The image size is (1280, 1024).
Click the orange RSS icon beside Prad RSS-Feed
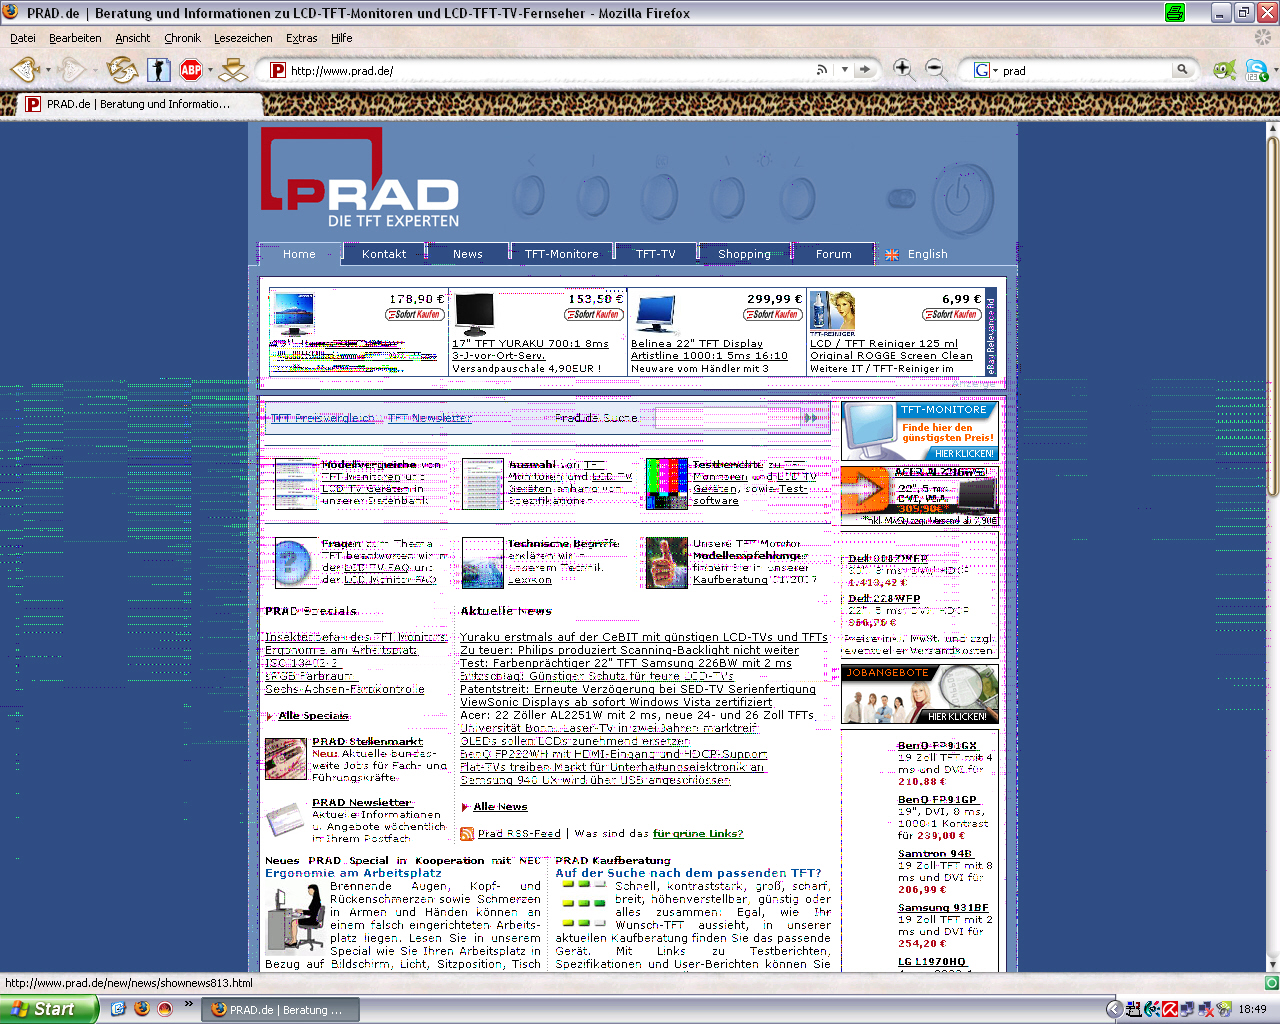point(467,834)
